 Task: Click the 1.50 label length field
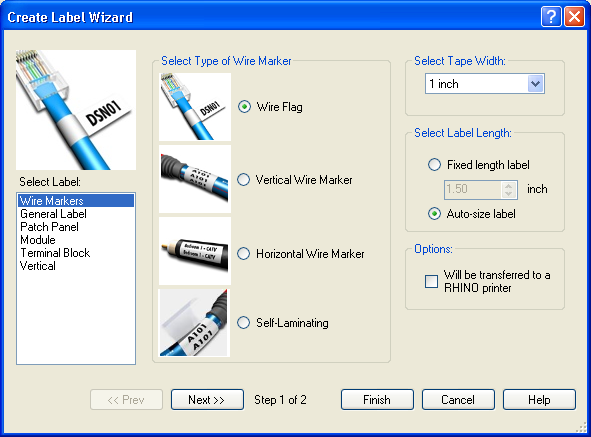point(473,189)
